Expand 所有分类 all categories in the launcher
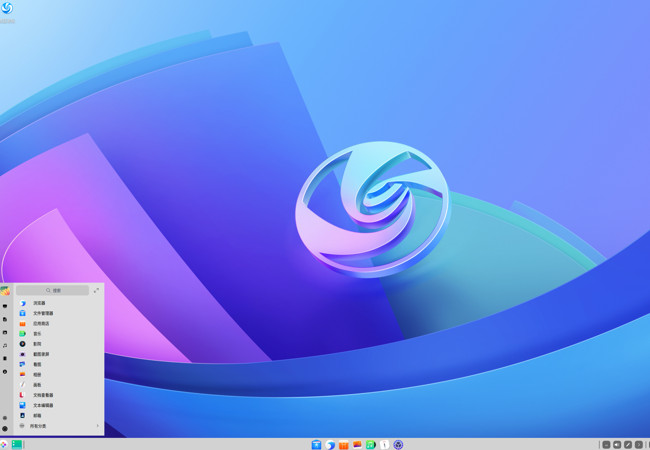Viewport: 650px width, 450px height. click(58, 426)
